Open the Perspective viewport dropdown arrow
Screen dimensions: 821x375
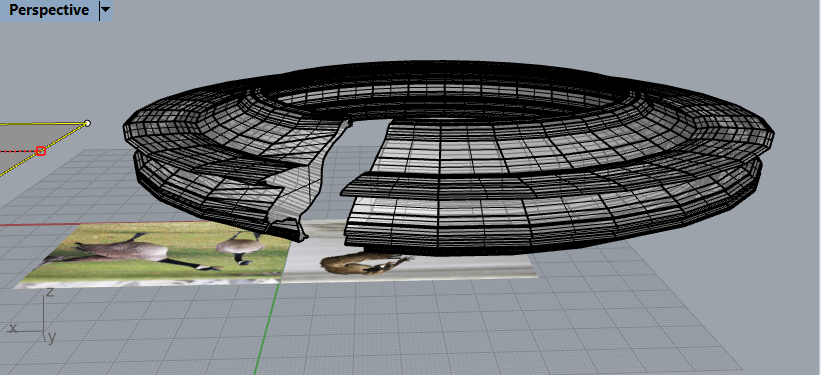[106, 10]
